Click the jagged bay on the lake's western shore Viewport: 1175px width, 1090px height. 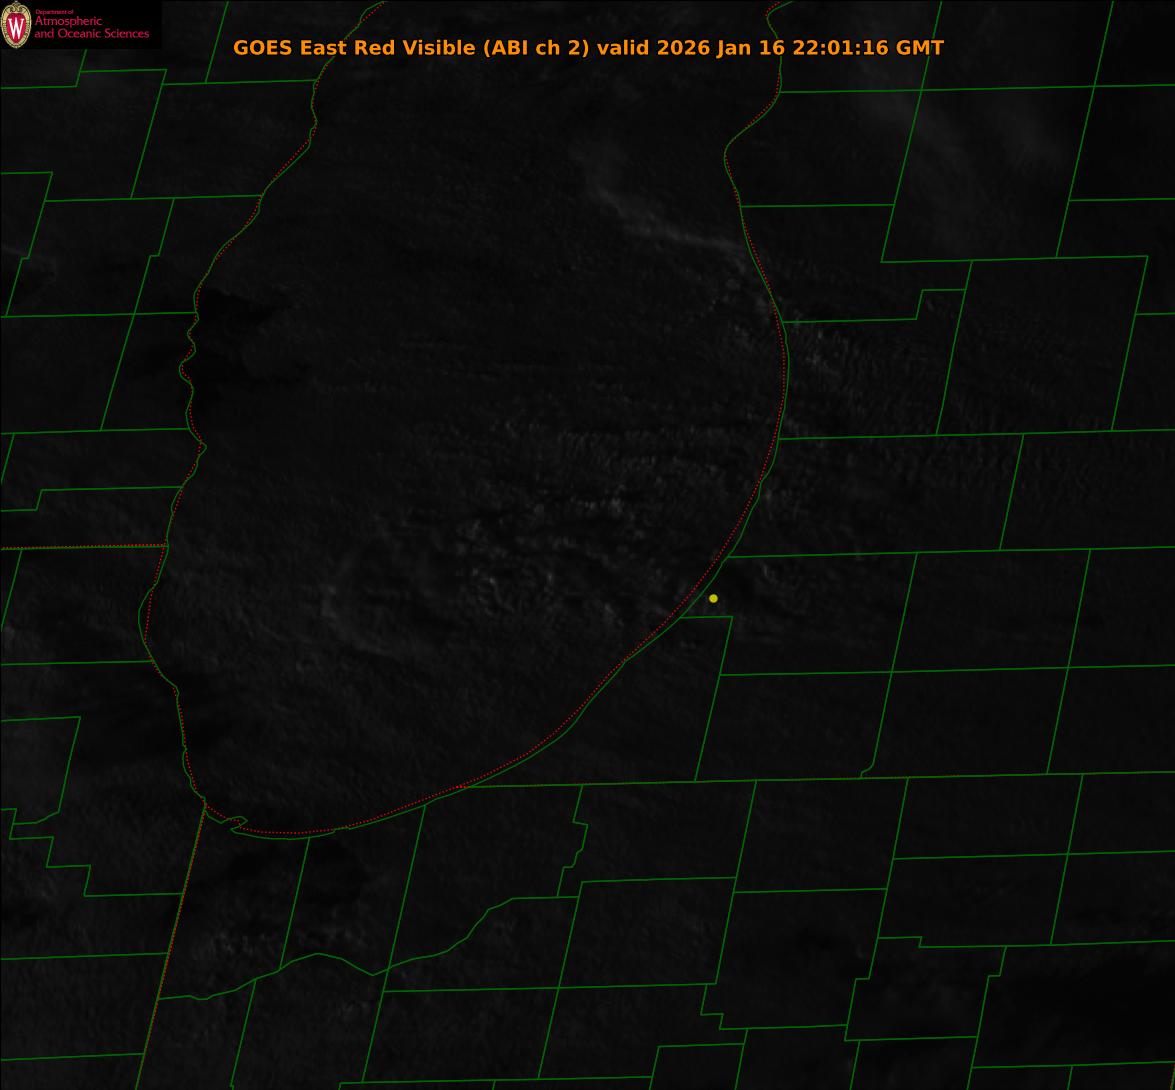[190, 360]
